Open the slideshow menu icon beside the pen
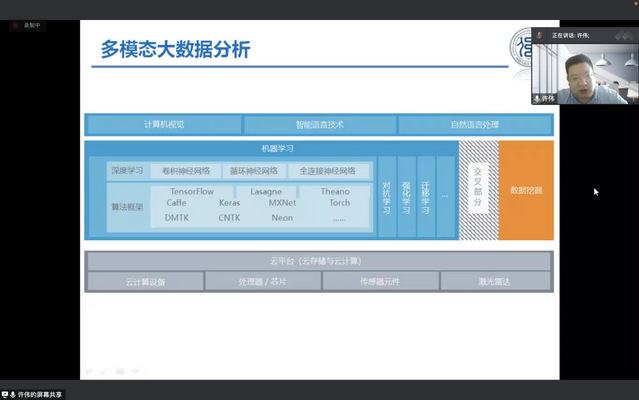639x400 pixels. point(119,371)
